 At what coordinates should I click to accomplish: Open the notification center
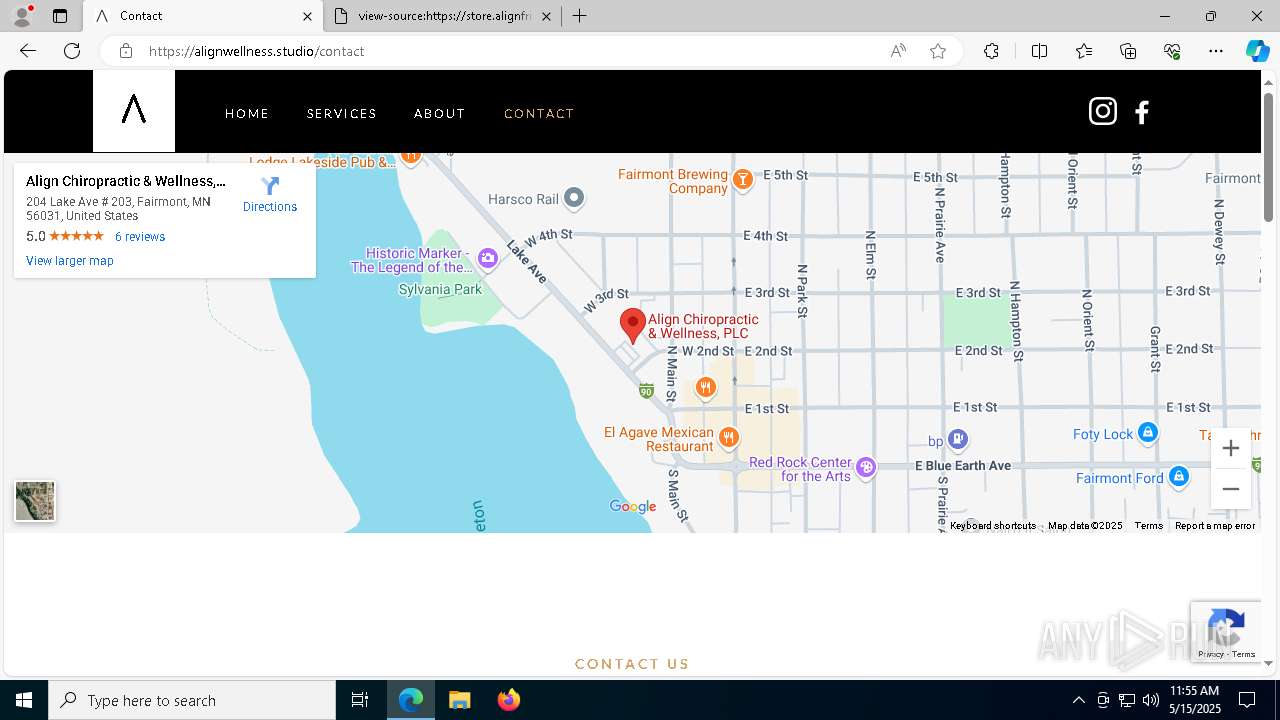[1247, 700]
